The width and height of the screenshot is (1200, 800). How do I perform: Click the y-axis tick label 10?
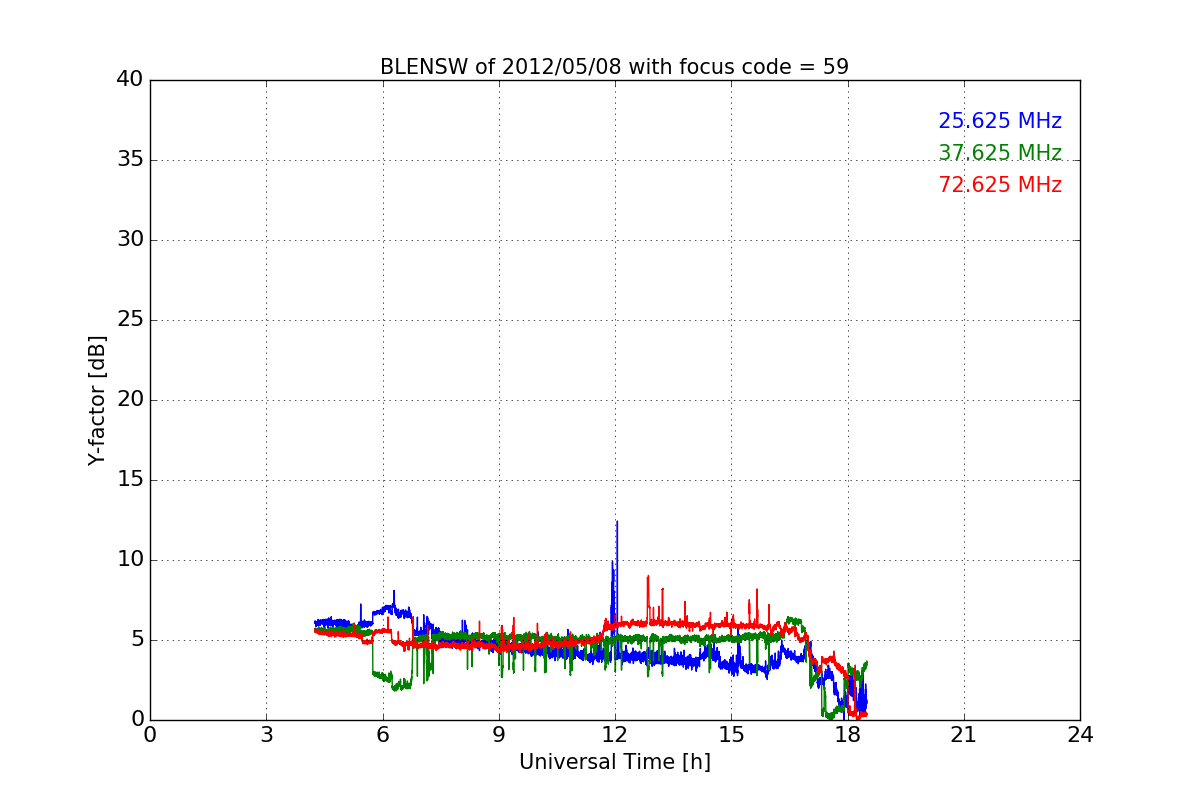130,560
